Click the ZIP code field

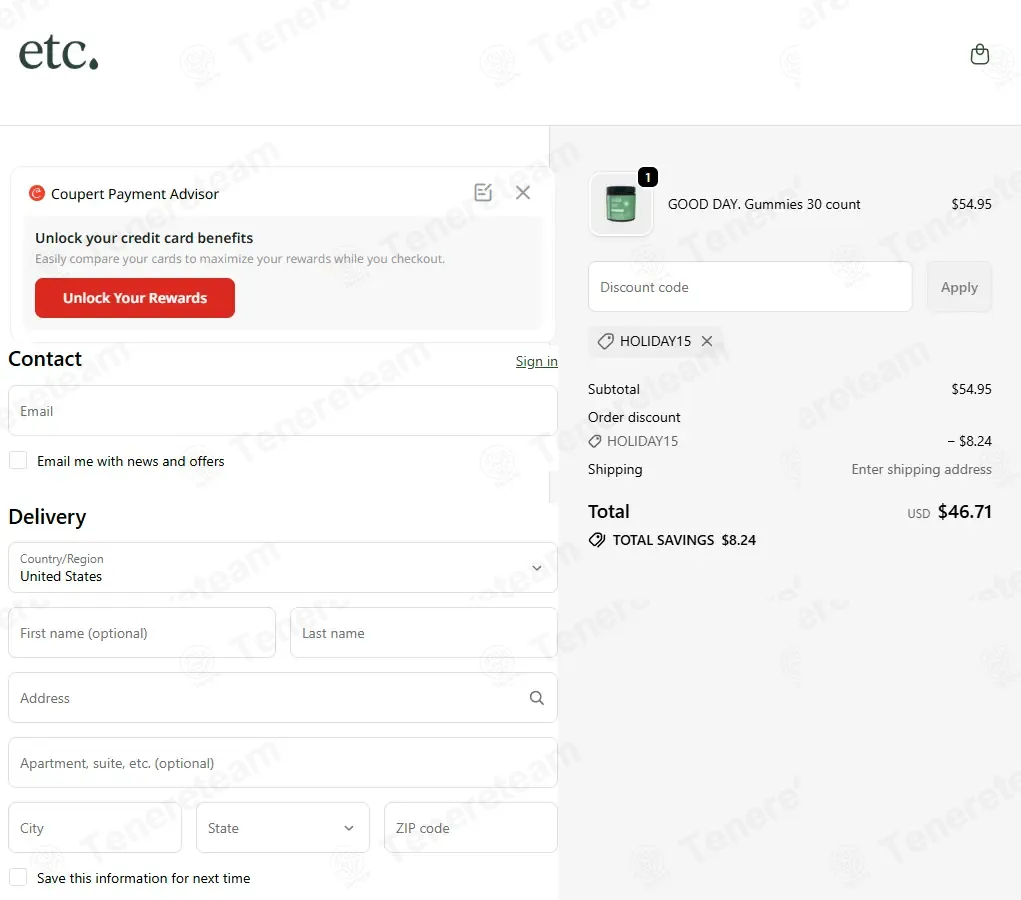471,828
